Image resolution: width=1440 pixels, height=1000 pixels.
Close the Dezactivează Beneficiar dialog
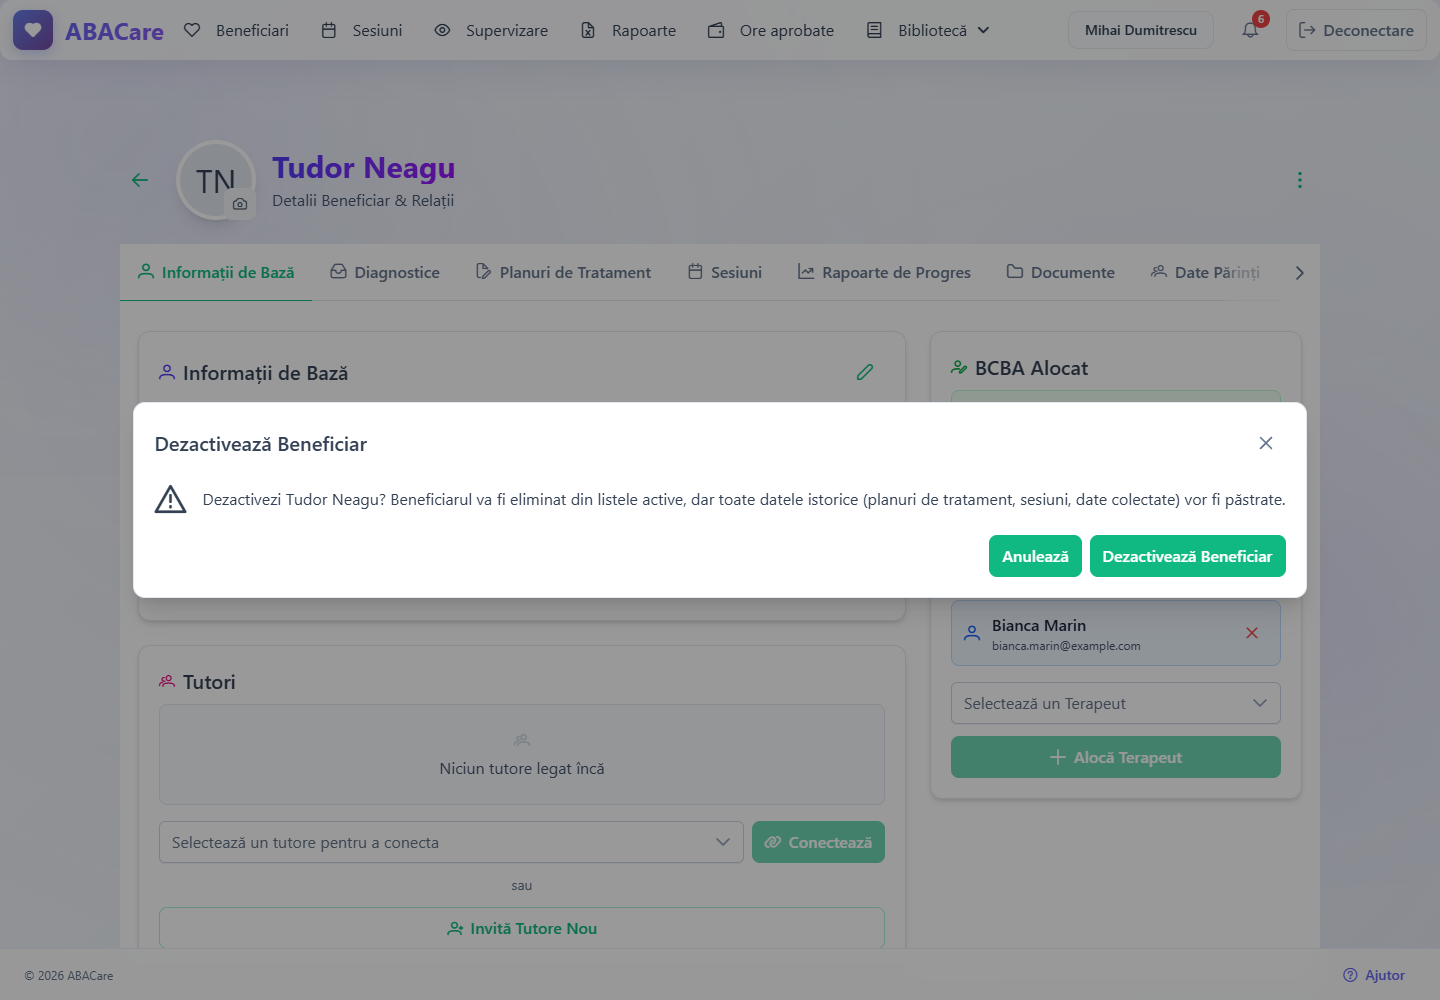tap(1265, 443)
